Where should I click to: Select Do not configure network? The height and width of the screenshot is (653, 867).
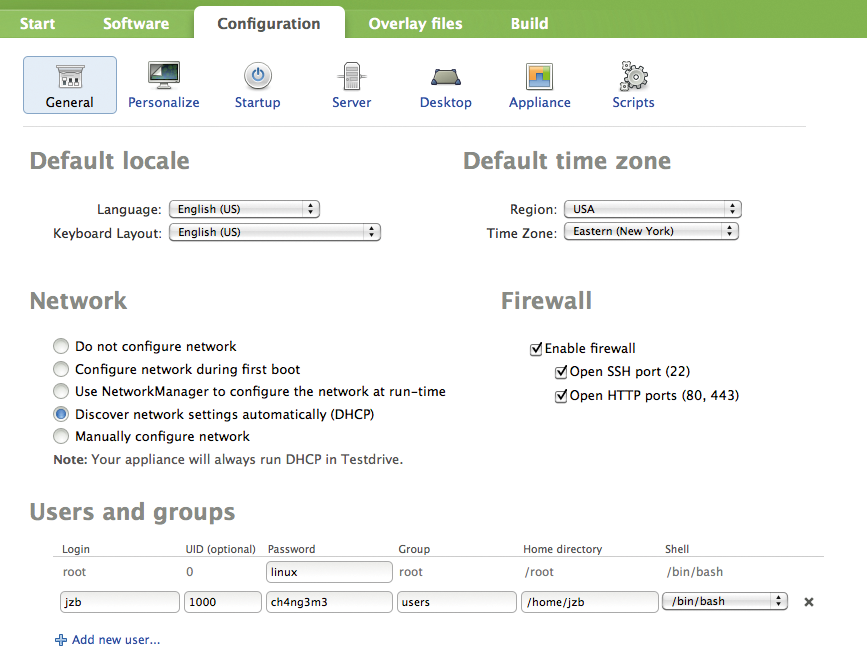(61, 346)
